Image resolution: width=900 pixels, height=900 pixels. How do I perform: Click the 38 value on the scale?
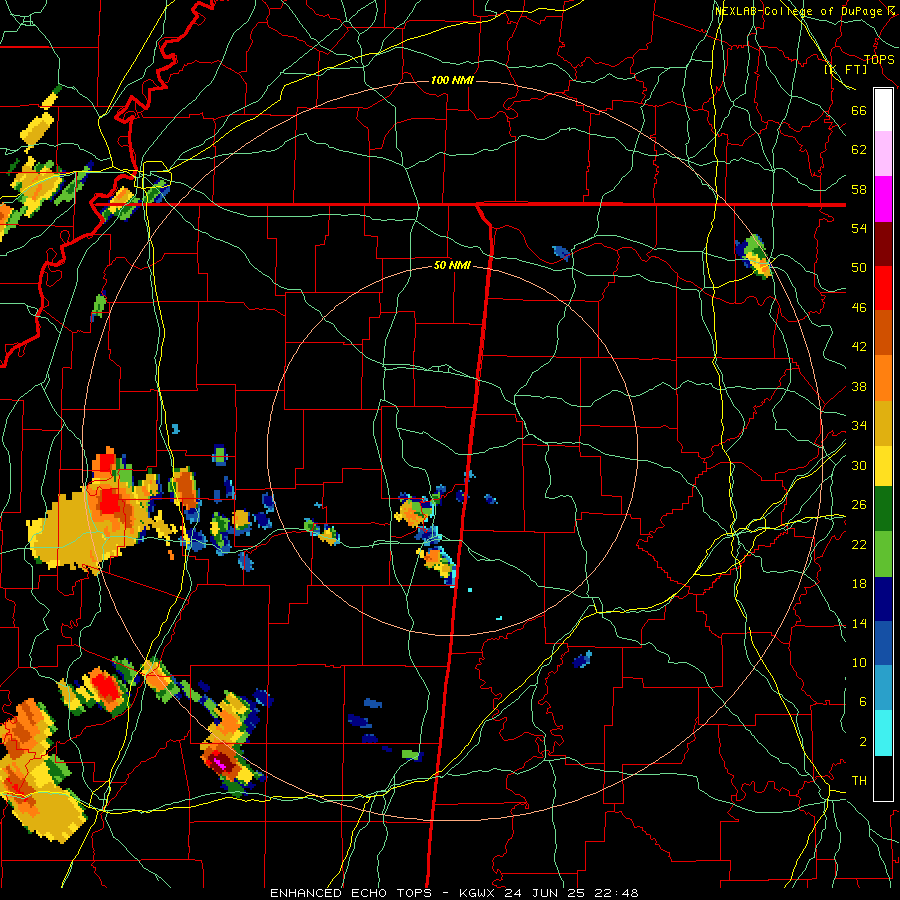point(859,386)
